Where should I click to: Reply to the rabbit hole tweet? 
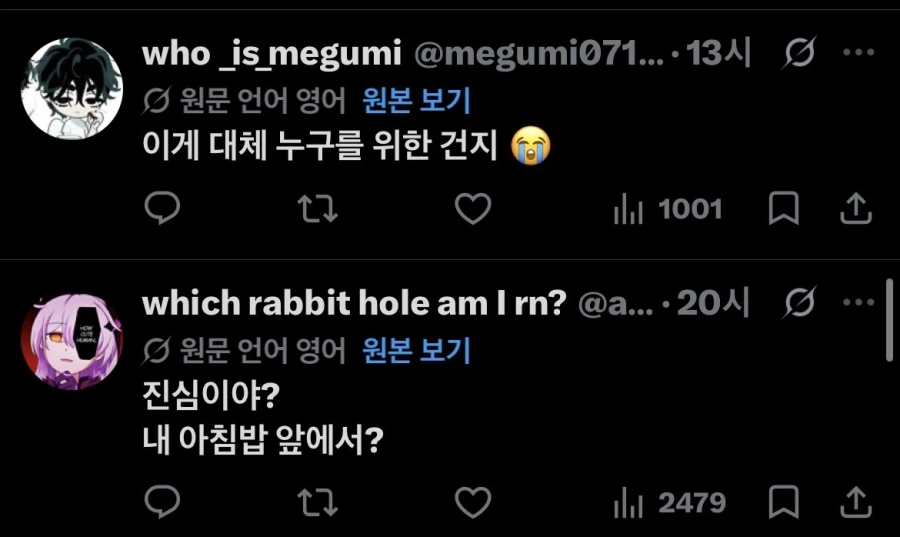point(162,502)
